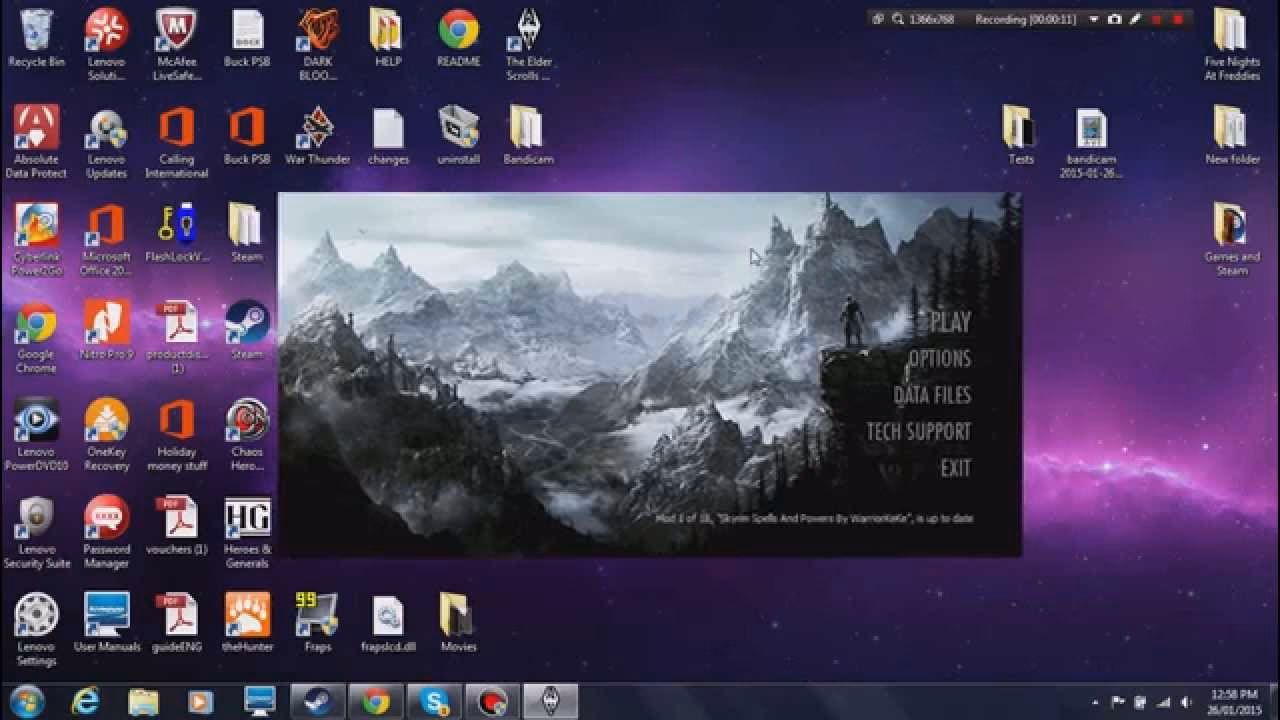Image resolution: width=1280 pixels, height=720 pixels.
Task: Select the Games and Steam folder
Action: click(1232, 240)
